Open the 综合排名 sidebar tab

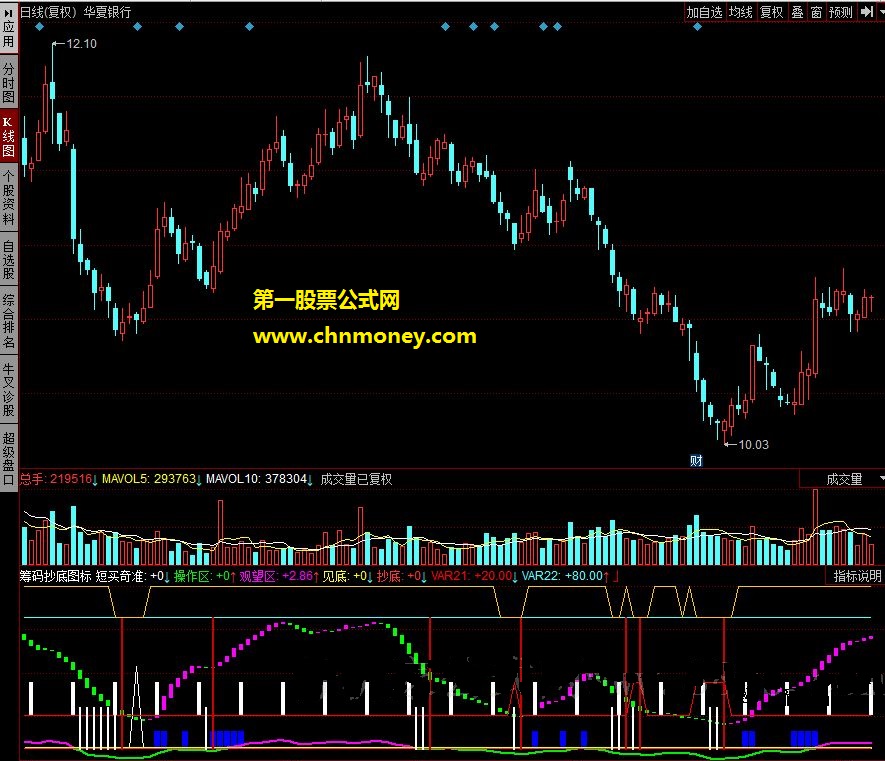[8, 320]
